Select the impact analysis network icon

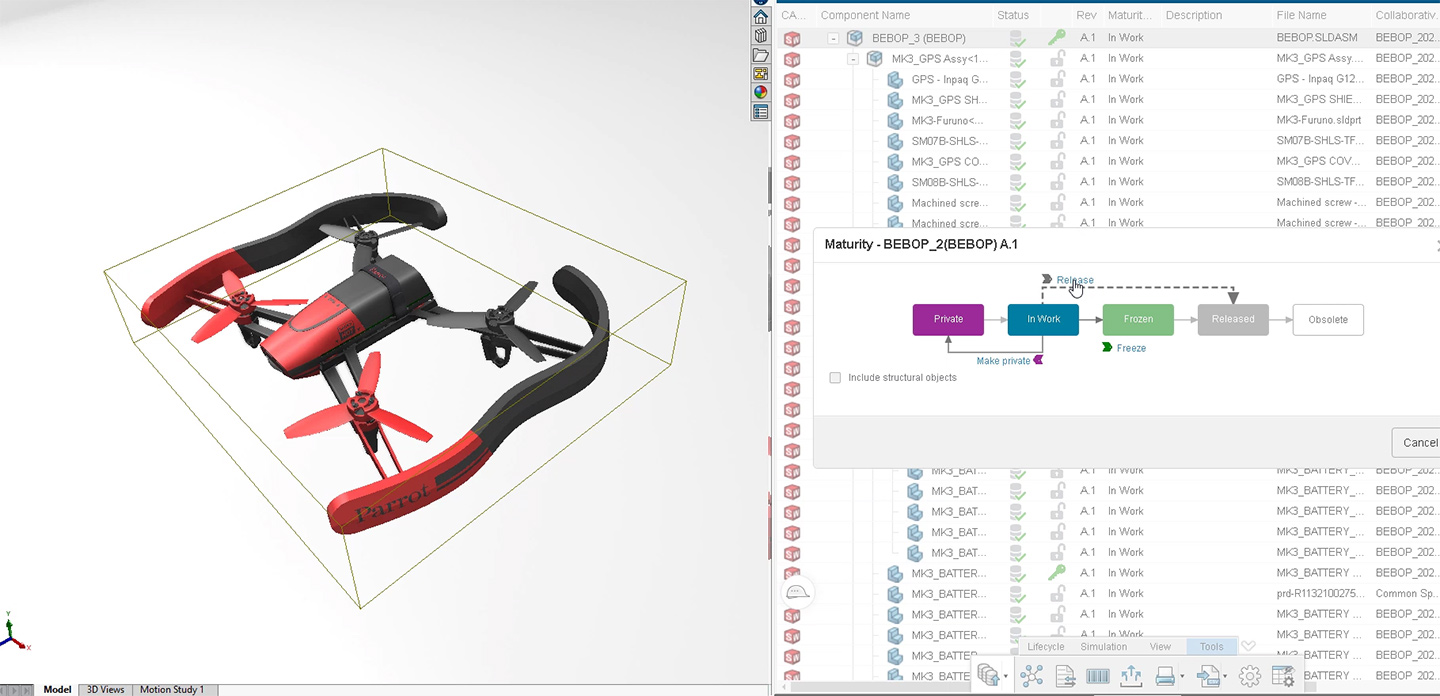point(1031,675)
